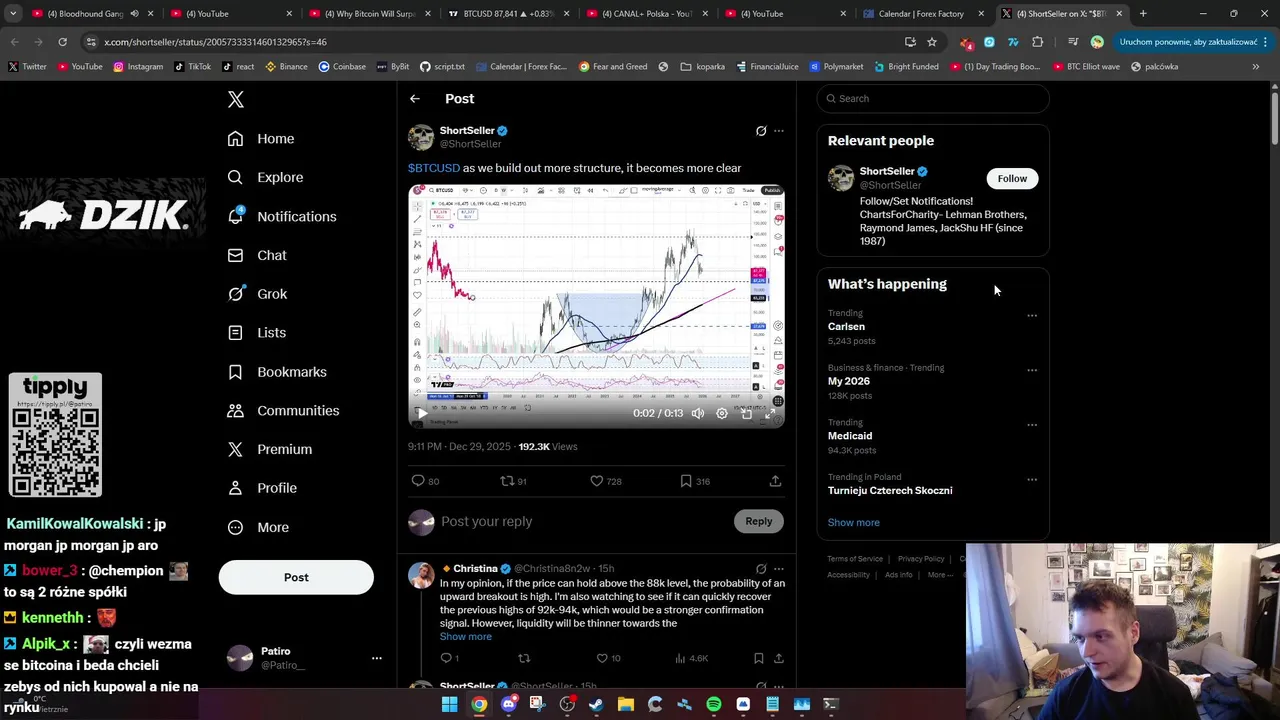Share the post with the upload icon
The width and height of the screenshot is (1280, 720).
click(x=775, y=481)
